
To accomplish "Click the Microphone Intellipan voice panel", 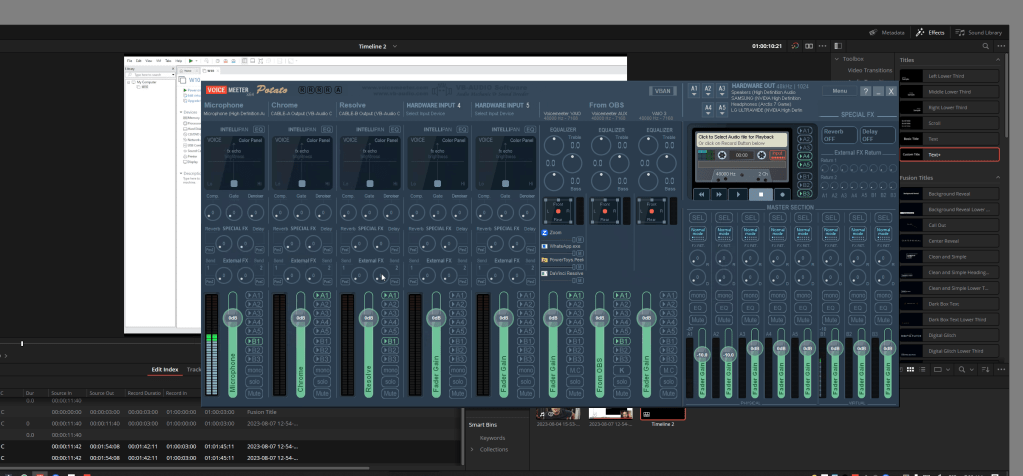I will click(x=234, y=163).
